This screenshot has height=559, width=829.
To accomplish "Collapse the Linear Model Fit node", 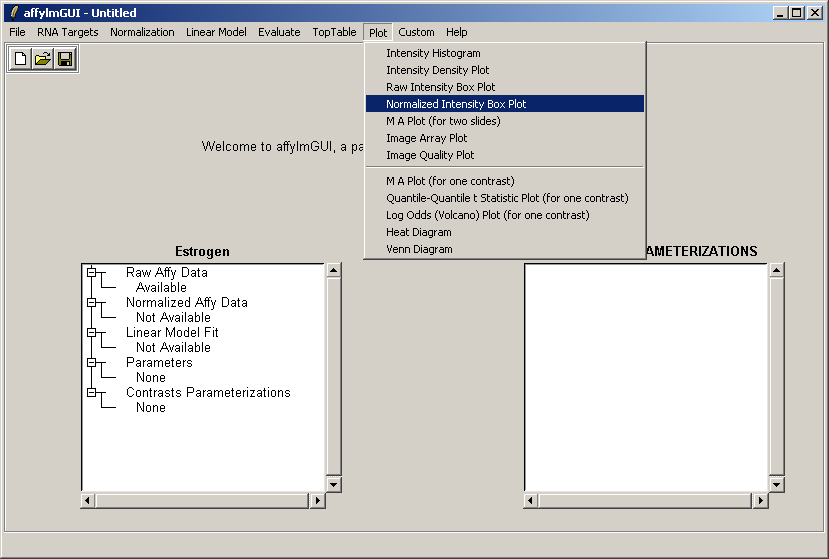I will [91, 332].
